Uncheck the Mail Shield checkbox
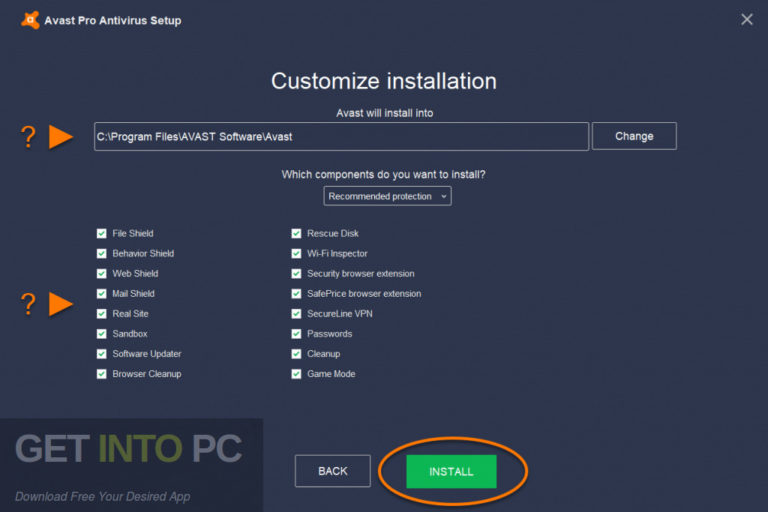Image resolution: width=768 pixels, height=512 pixels. tap(101, 293)
